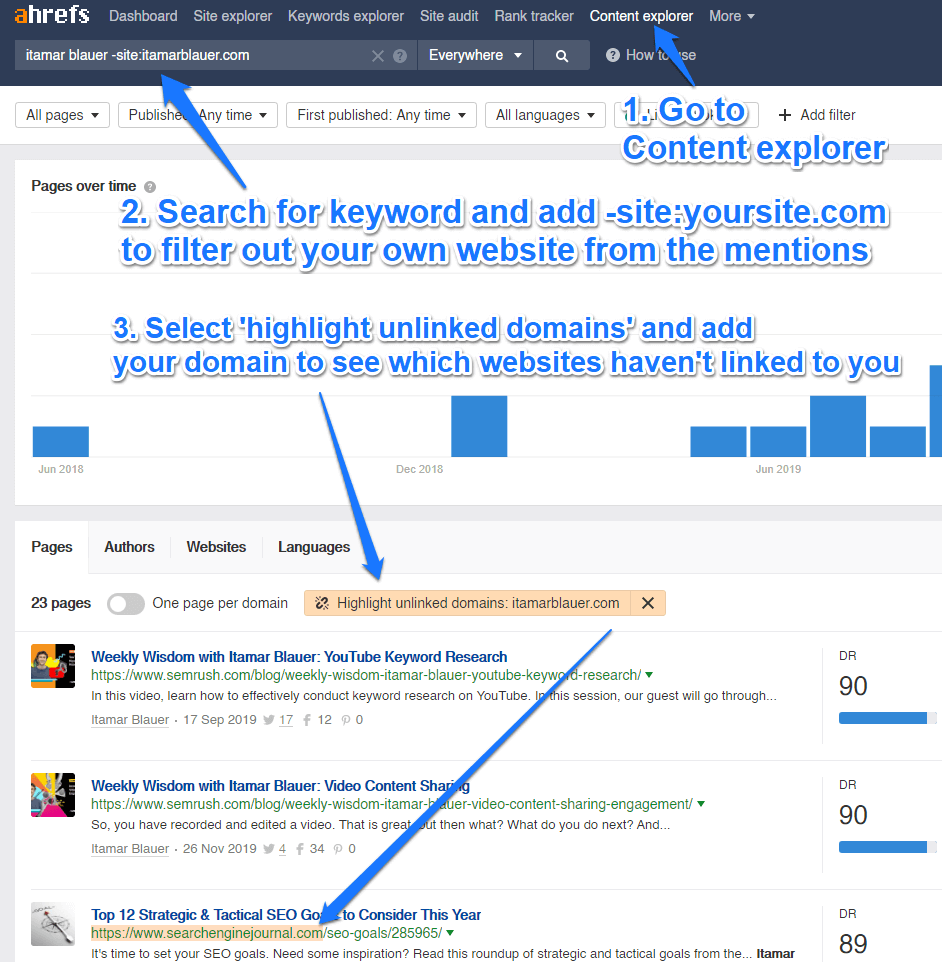
Task: Click the unlinked-domain icon in highlight chip
Action: tap(322, 603)
